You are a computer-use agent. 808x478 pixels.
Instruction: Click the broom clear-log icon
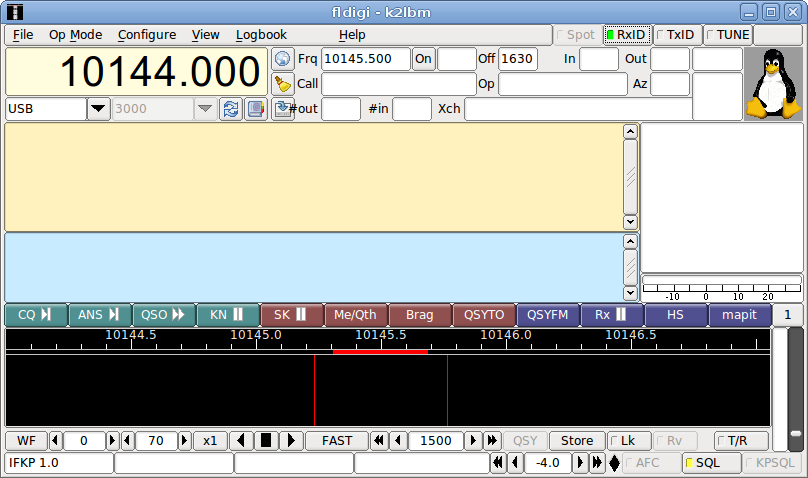[282, 83]
